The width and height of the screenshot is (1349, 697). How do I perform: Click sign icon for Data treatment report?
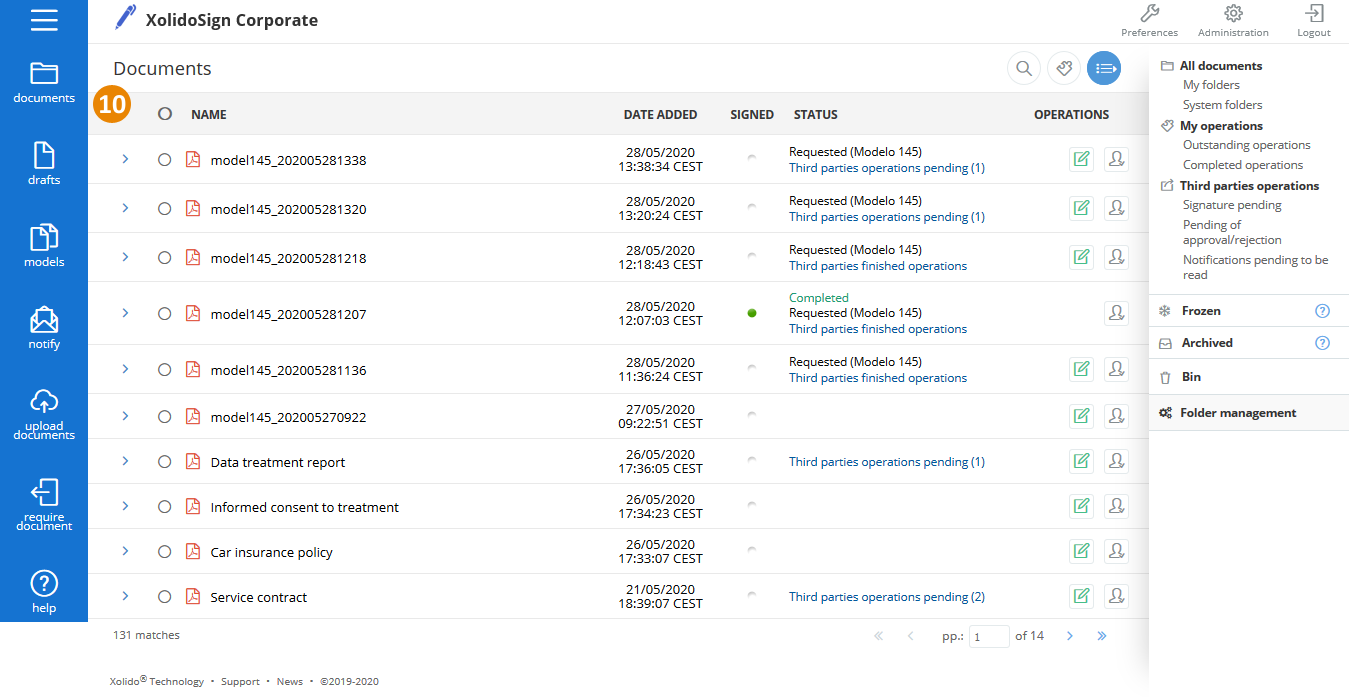click(x=1081, y=461)
